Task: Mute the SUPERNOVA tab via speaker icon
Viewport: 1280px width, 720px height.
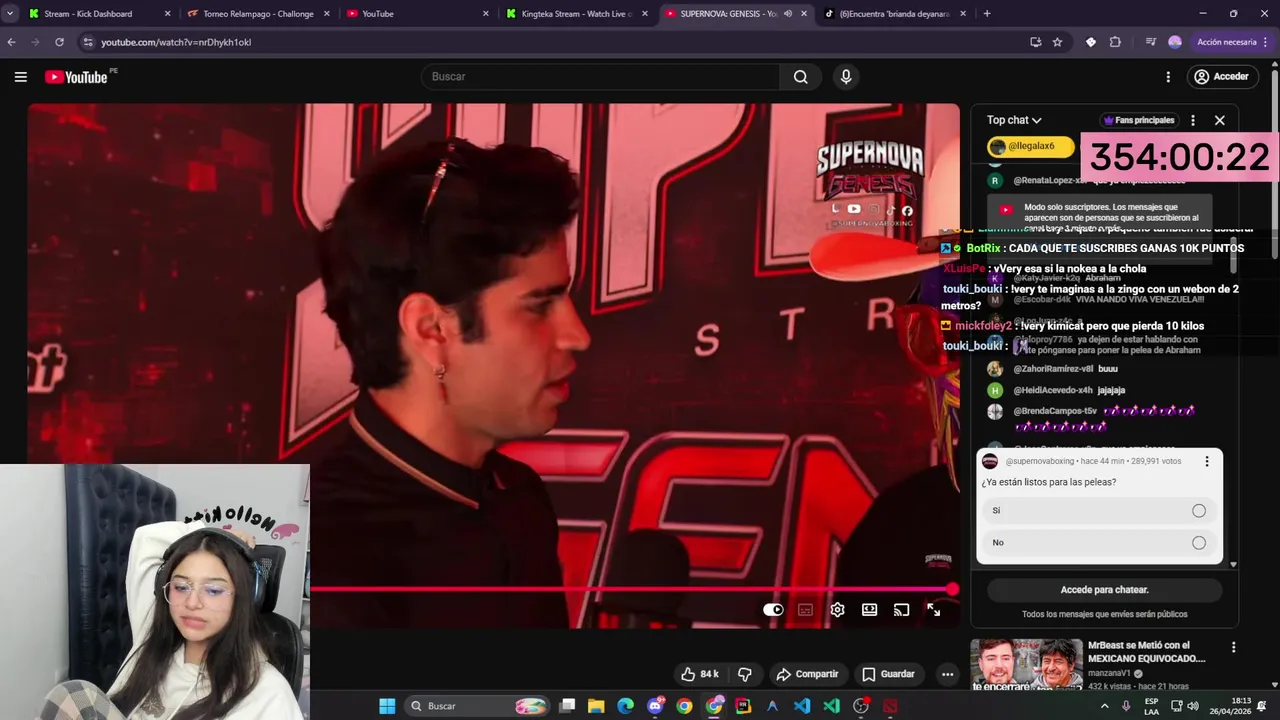Action: click(788, 14)
